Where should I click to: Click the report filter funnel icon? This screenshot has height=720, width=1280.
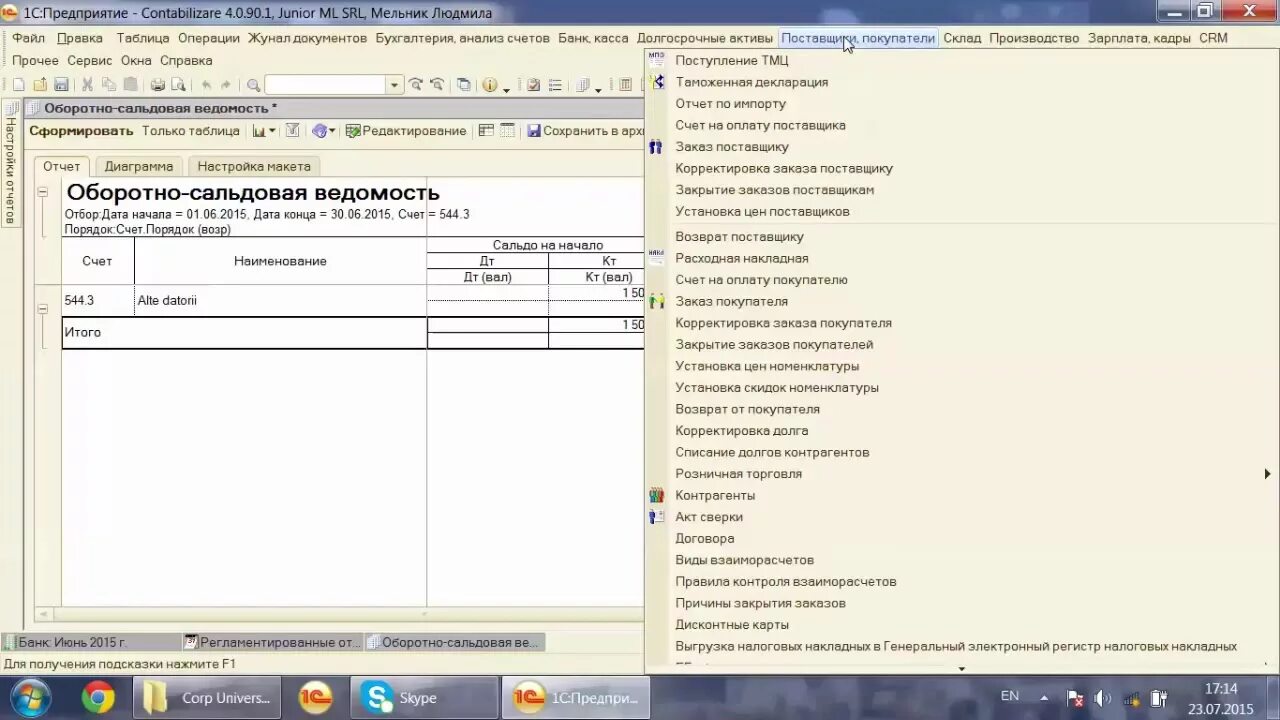[x=292, y=131]
